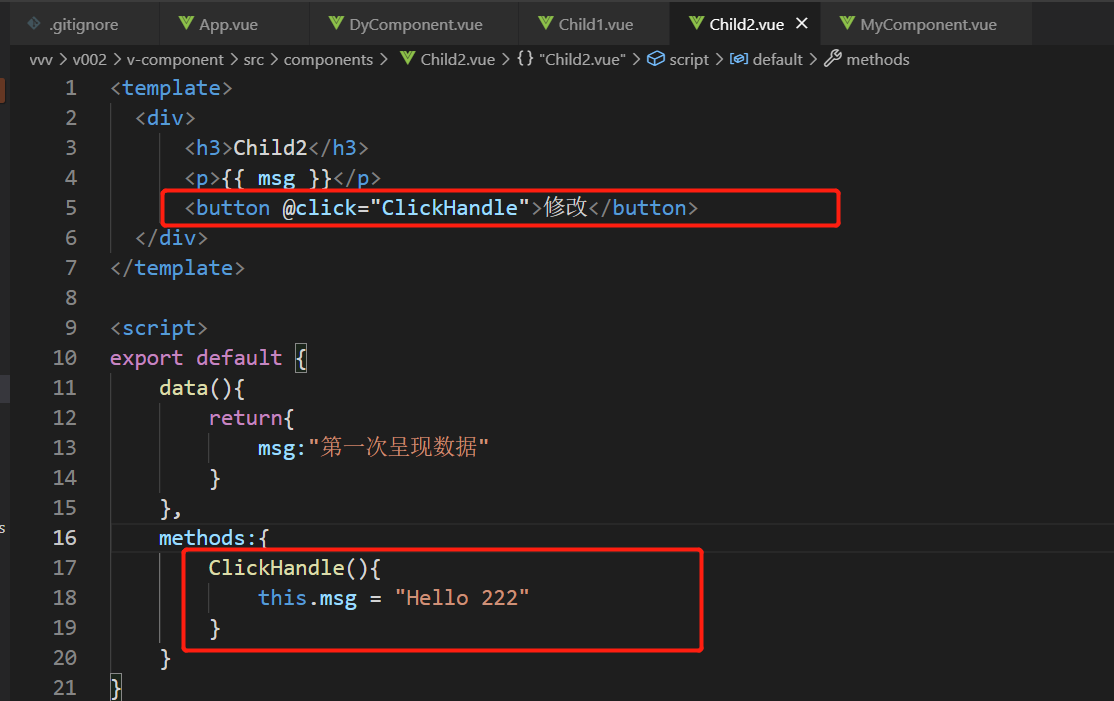Viewport: 1114px width, 701px height.
Task: Click the data() function declaration
Action: (202, 388)
